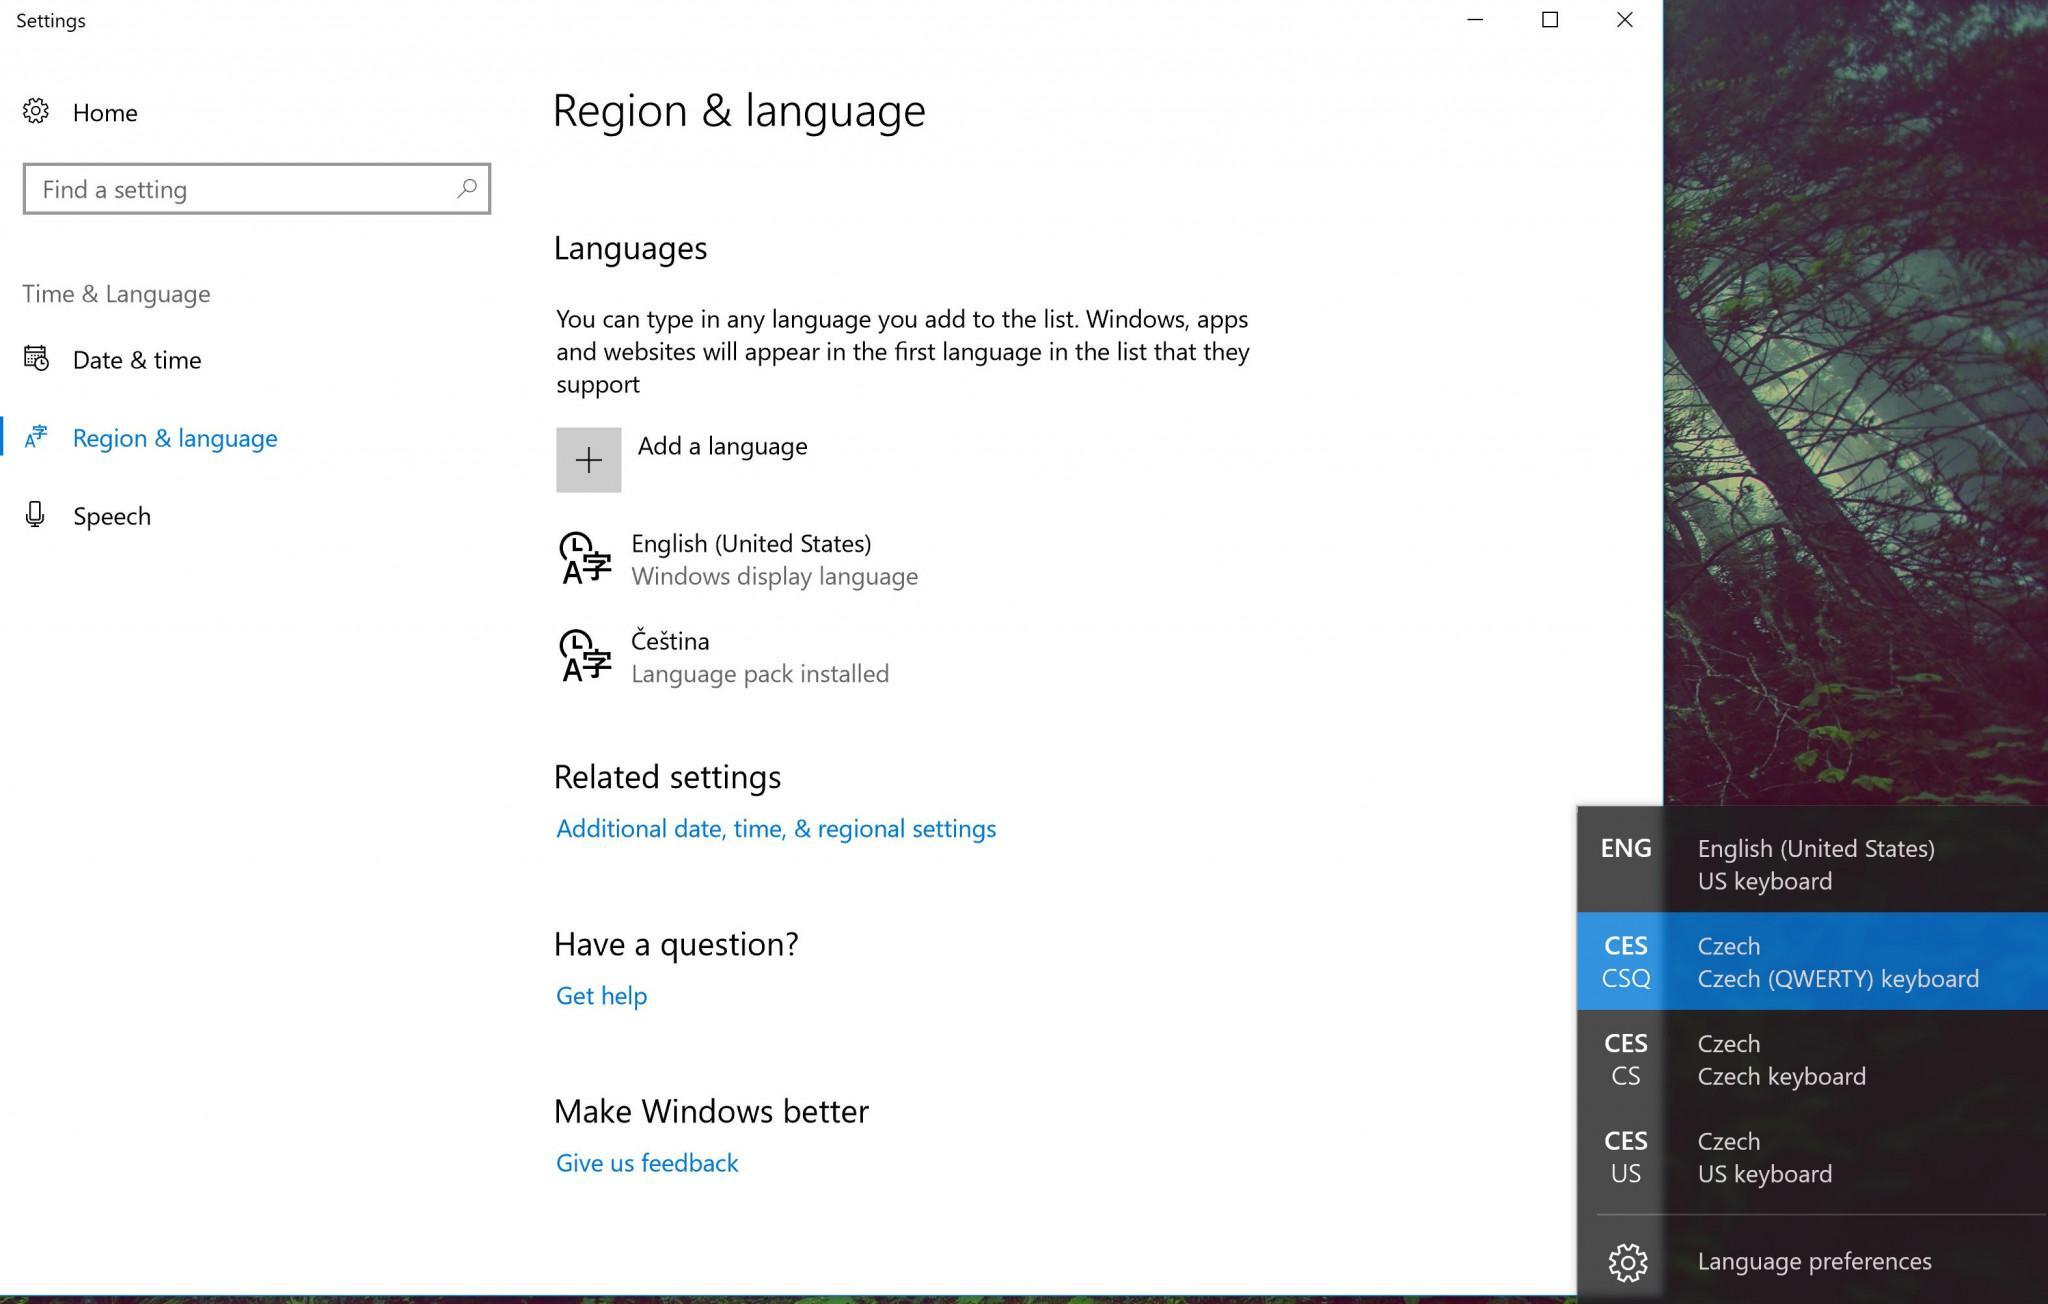Image resolution: width=2048 pixels, height=1304 pixels.
Task: Expand Czech US keyboard entry
Action: click(1812, 1156)
